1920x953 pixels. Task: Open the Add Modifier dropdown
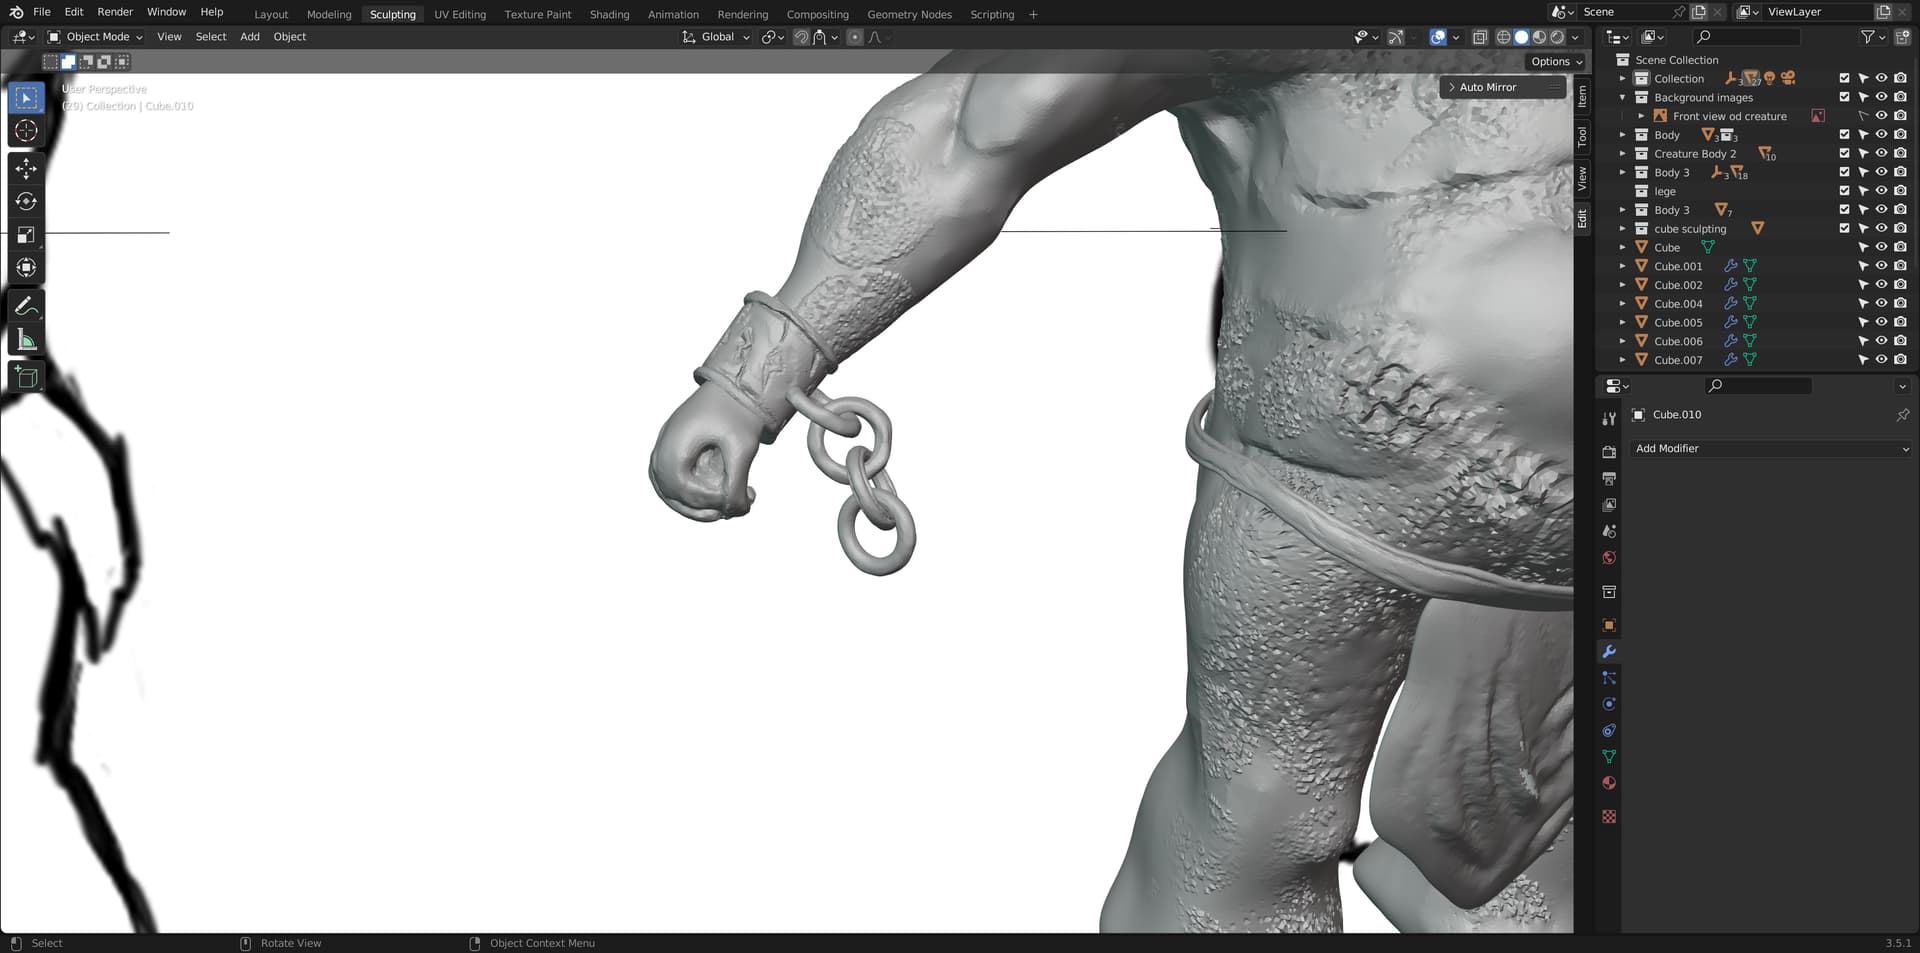point(1770,449)
